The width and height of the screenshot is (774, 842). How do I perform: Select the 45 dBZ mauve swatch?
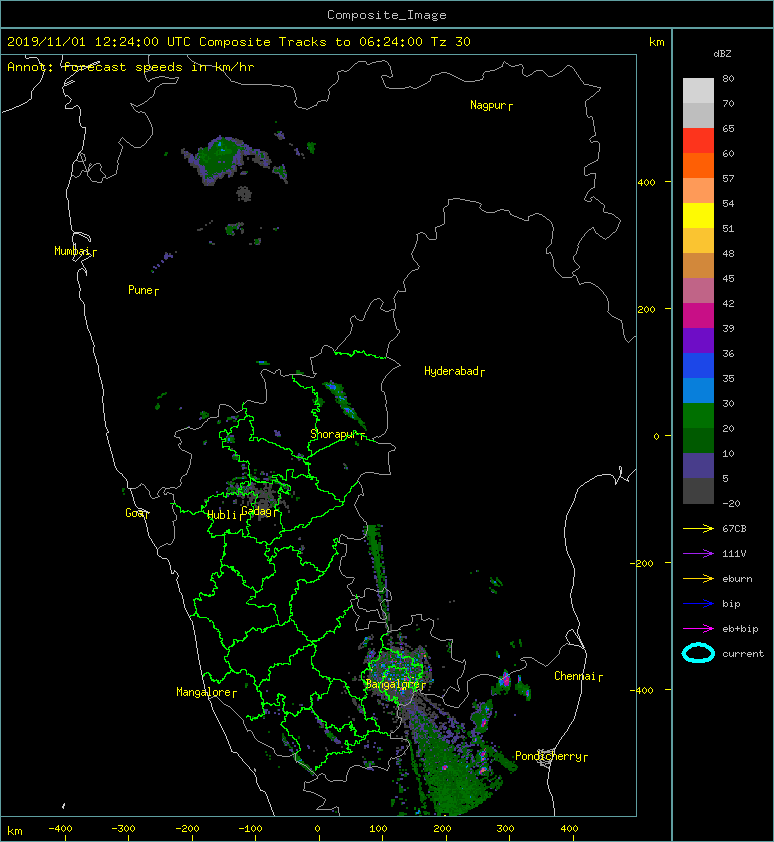pos(698,291)
